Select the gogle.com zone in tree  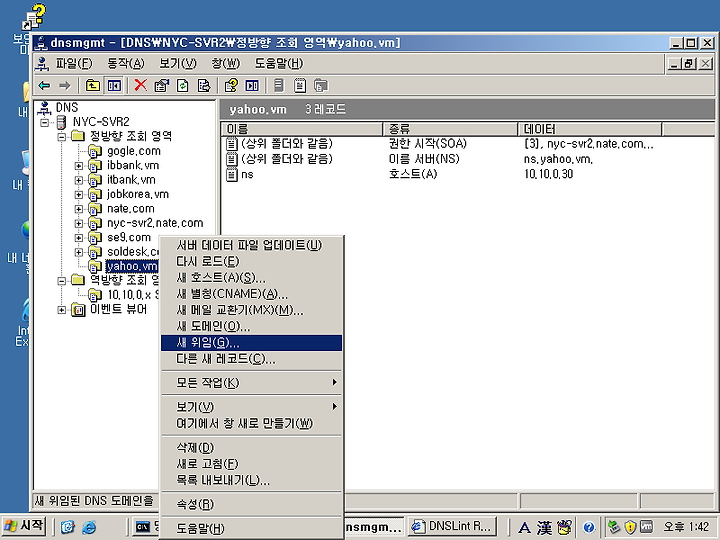134,151
